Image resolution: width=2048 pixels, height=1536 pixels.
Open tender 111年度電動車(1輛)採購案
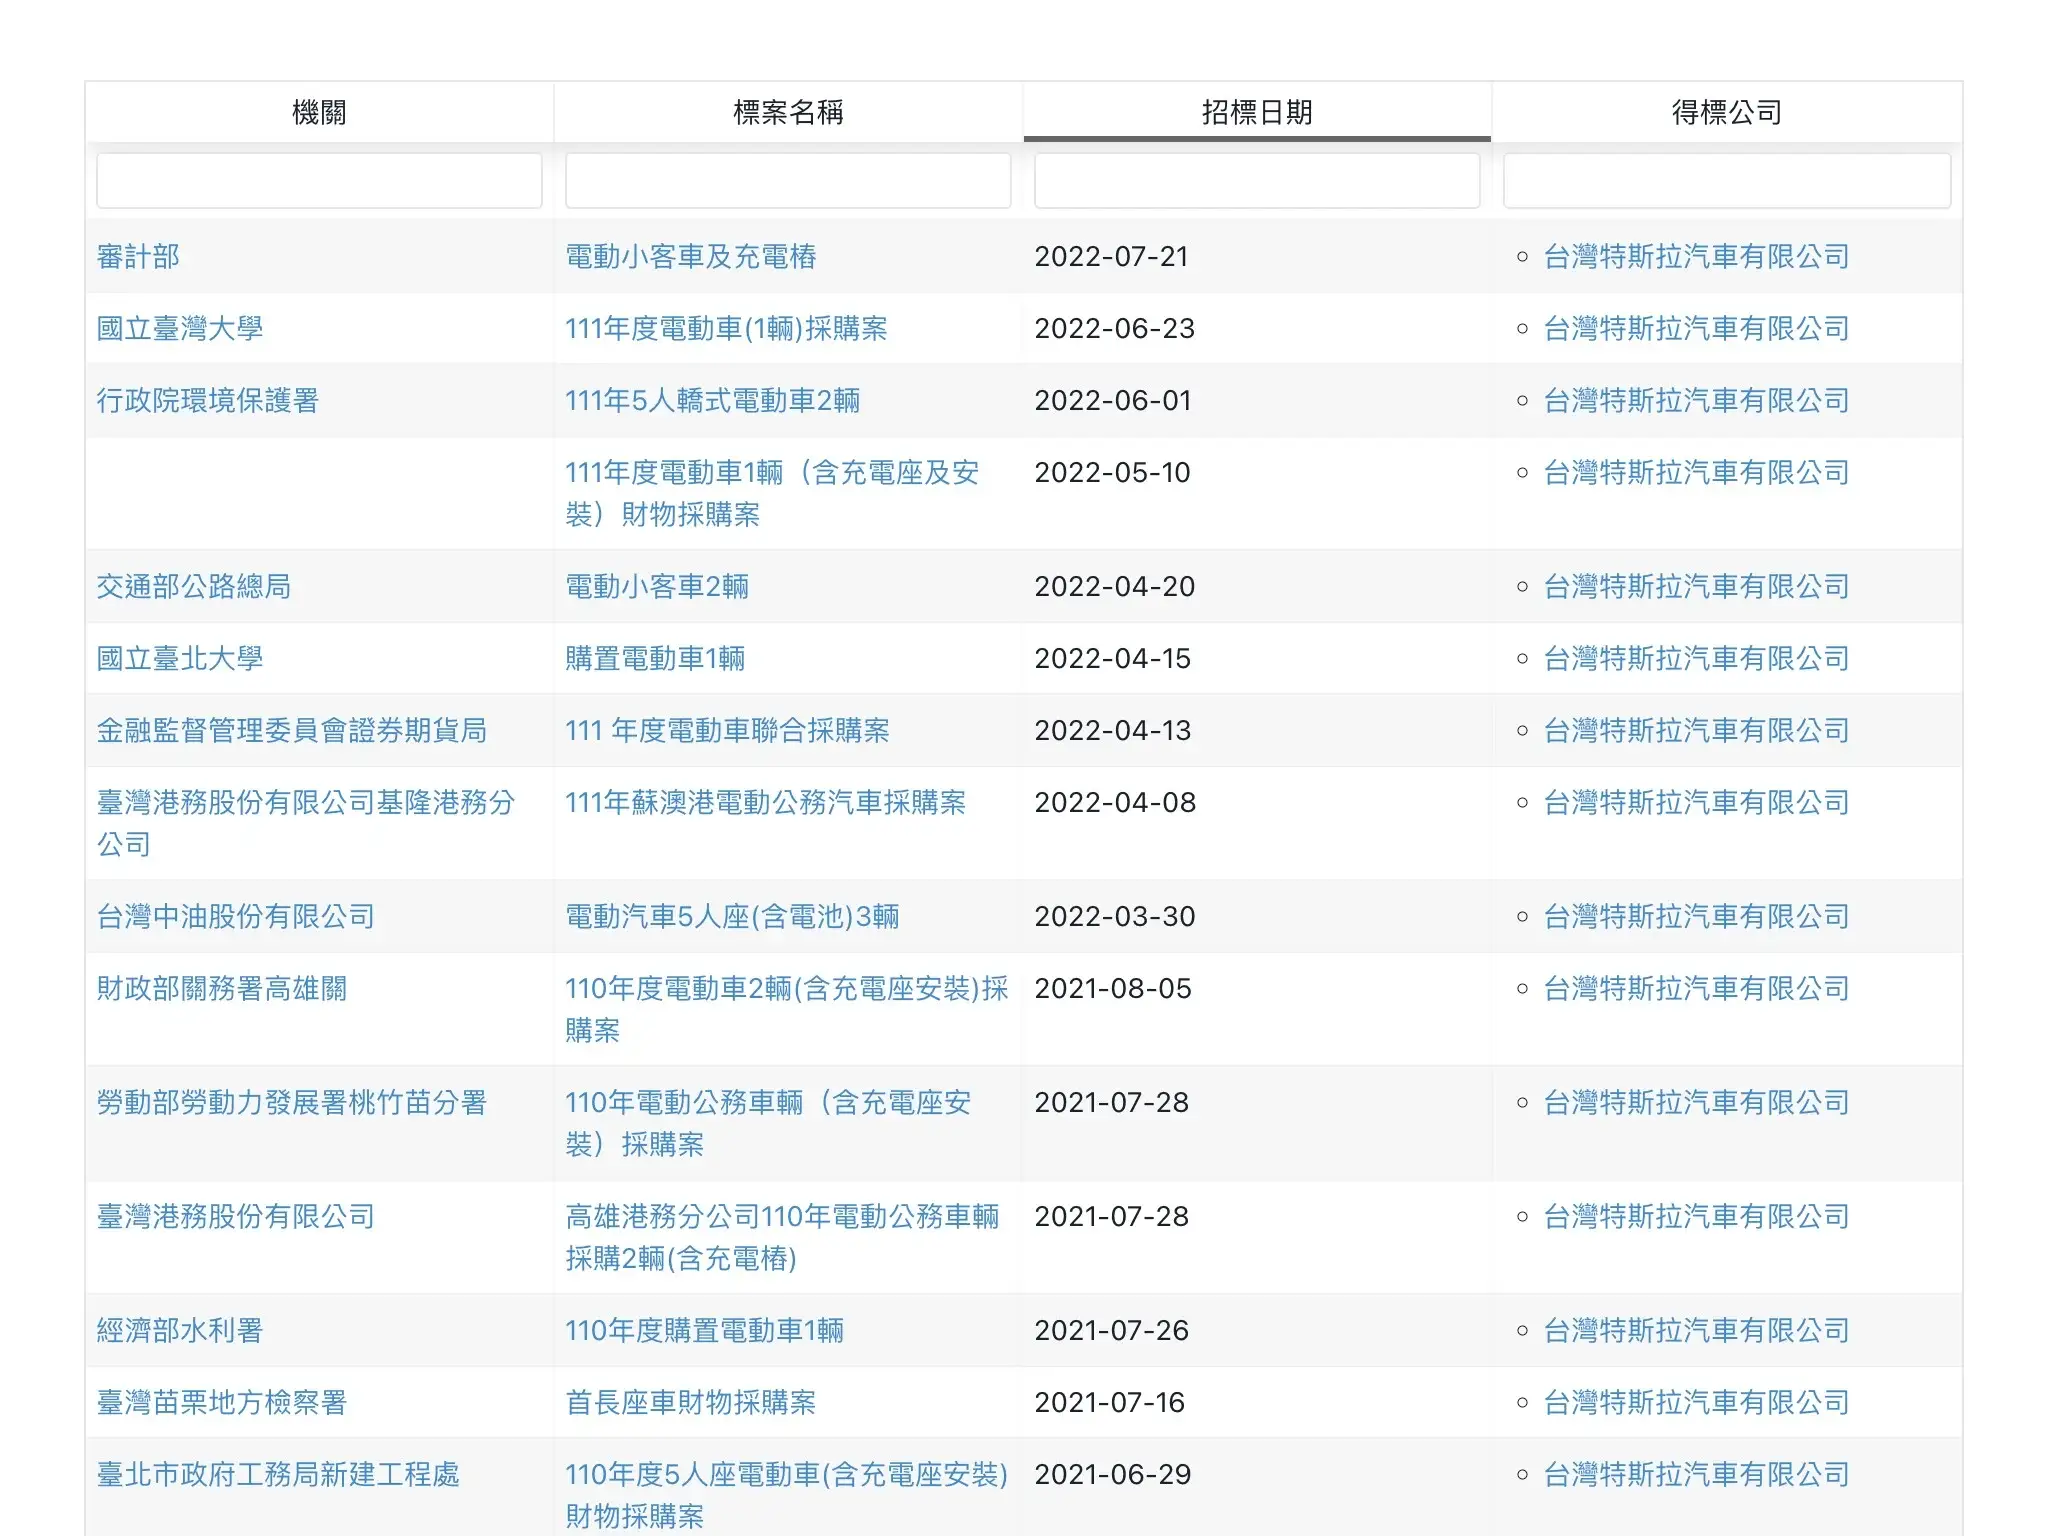point(726,329)
